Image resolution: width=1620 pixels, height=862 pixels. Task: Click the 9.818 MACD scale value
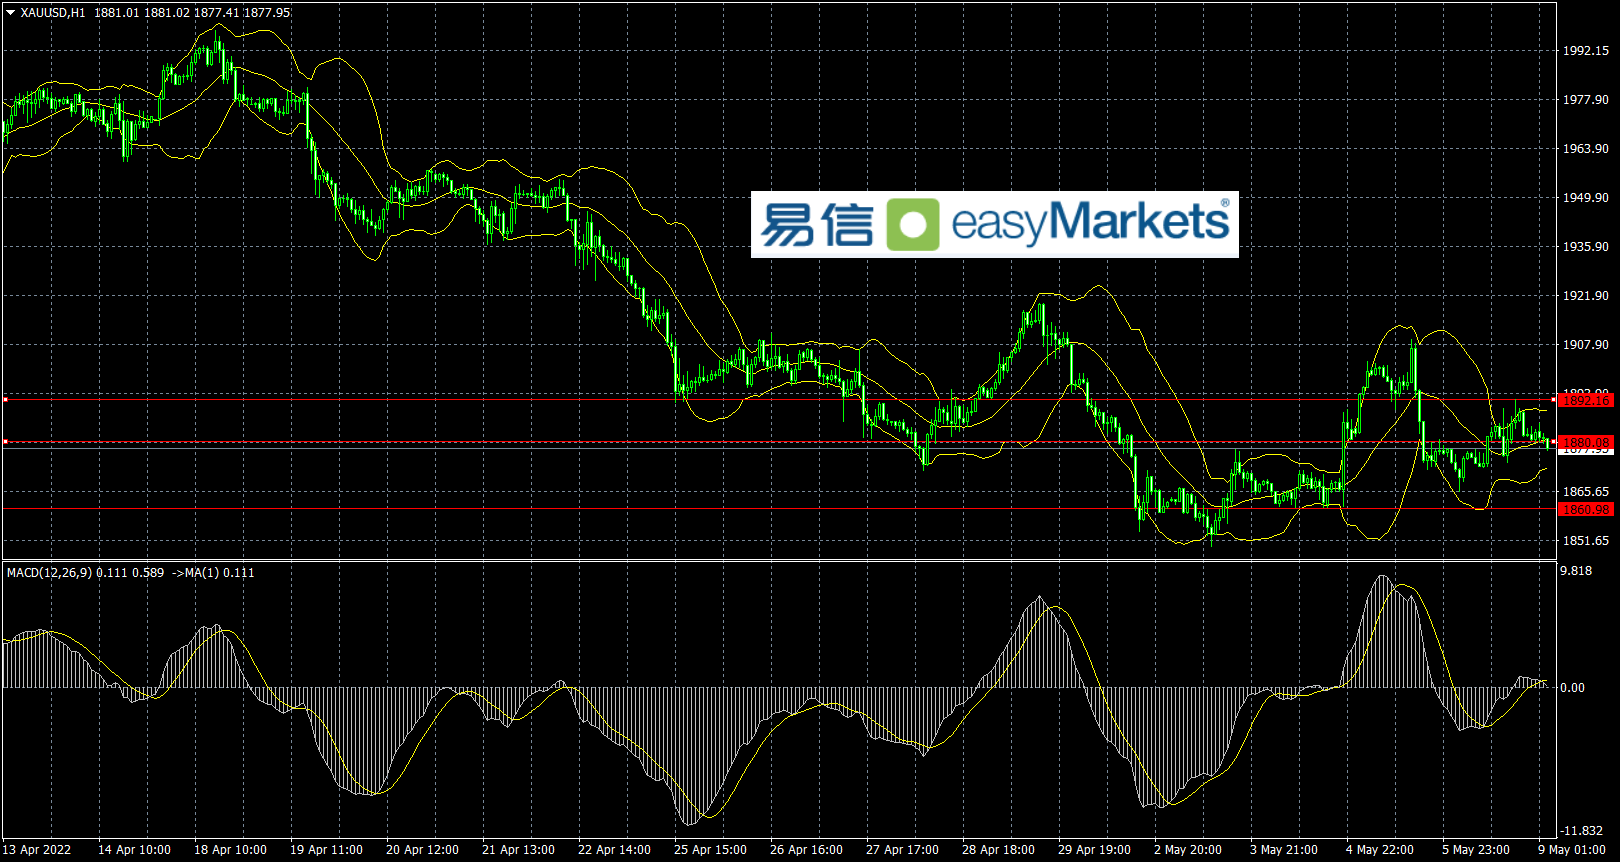(x=1576, y=571)
